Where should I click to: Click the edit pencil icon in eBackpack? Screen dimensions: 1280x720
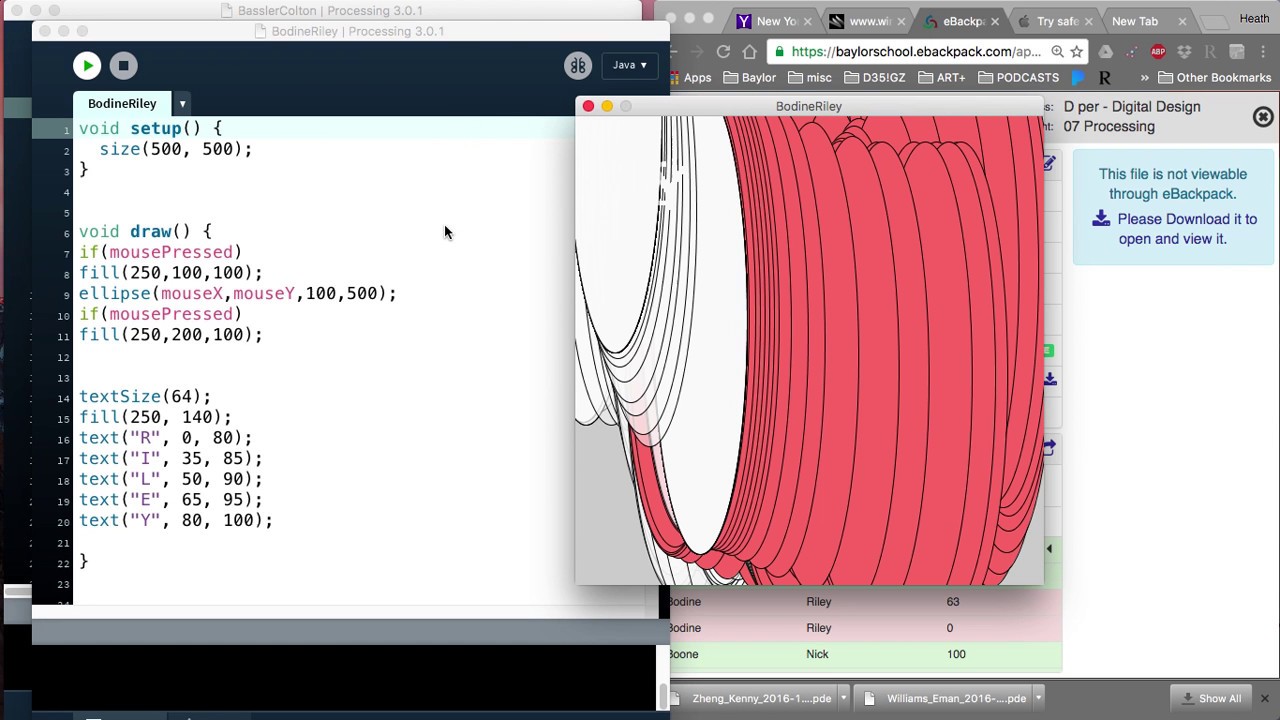point(1049,163)
